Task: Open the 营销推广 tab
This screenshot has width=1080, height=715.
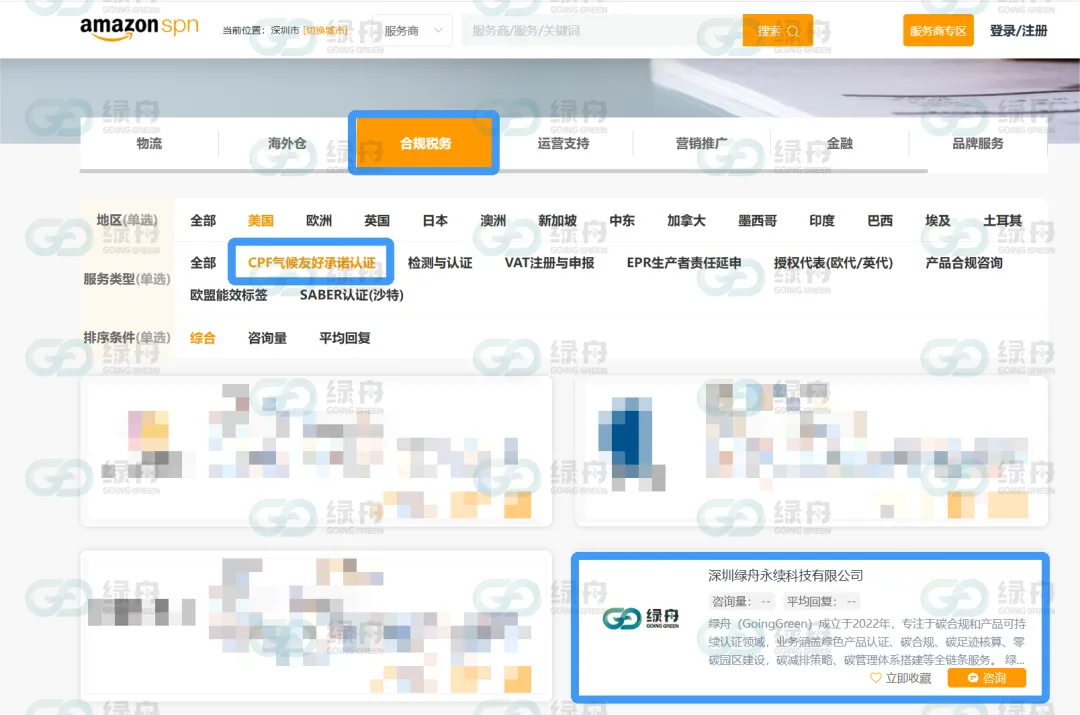Action: click(701, 143)
